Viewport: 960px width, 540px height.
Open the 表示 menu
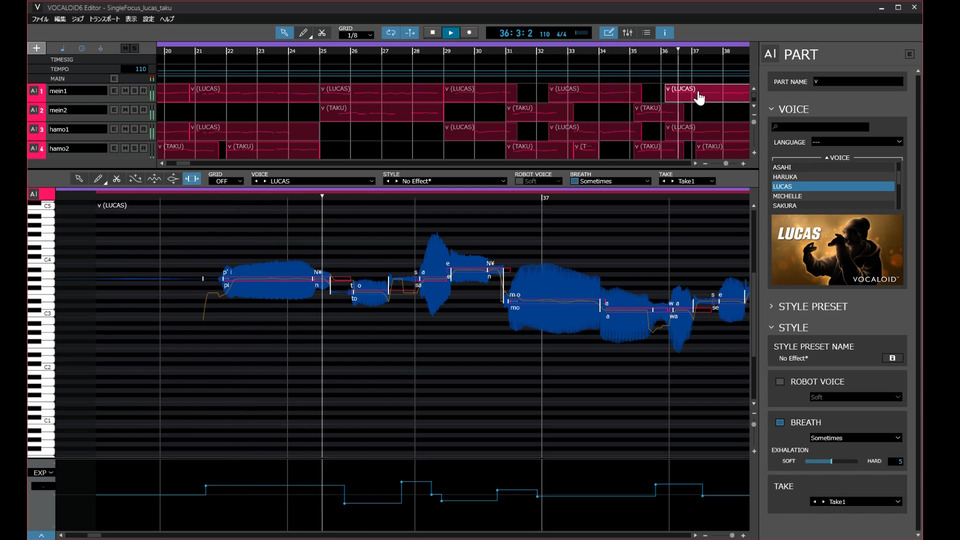(131, 19)
